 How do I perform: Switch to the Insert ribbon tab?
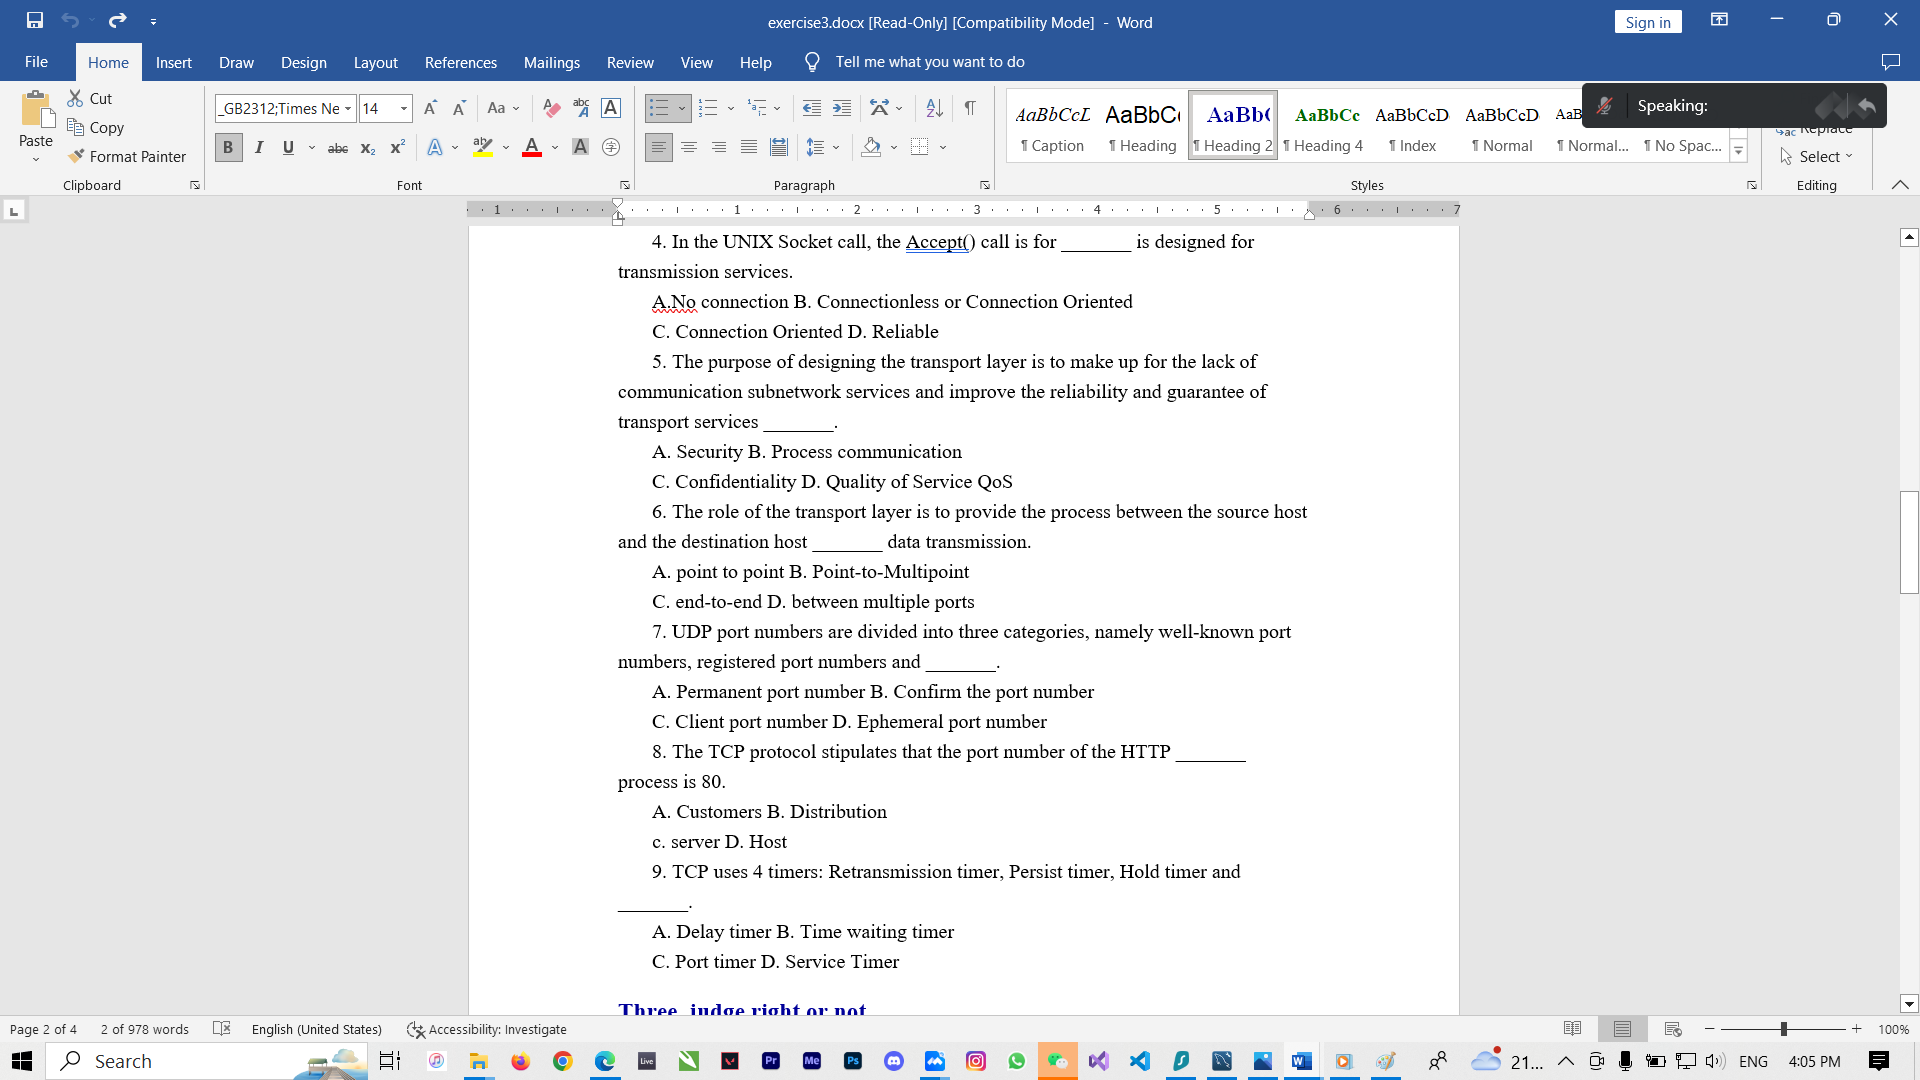click(x=174, y=62)
